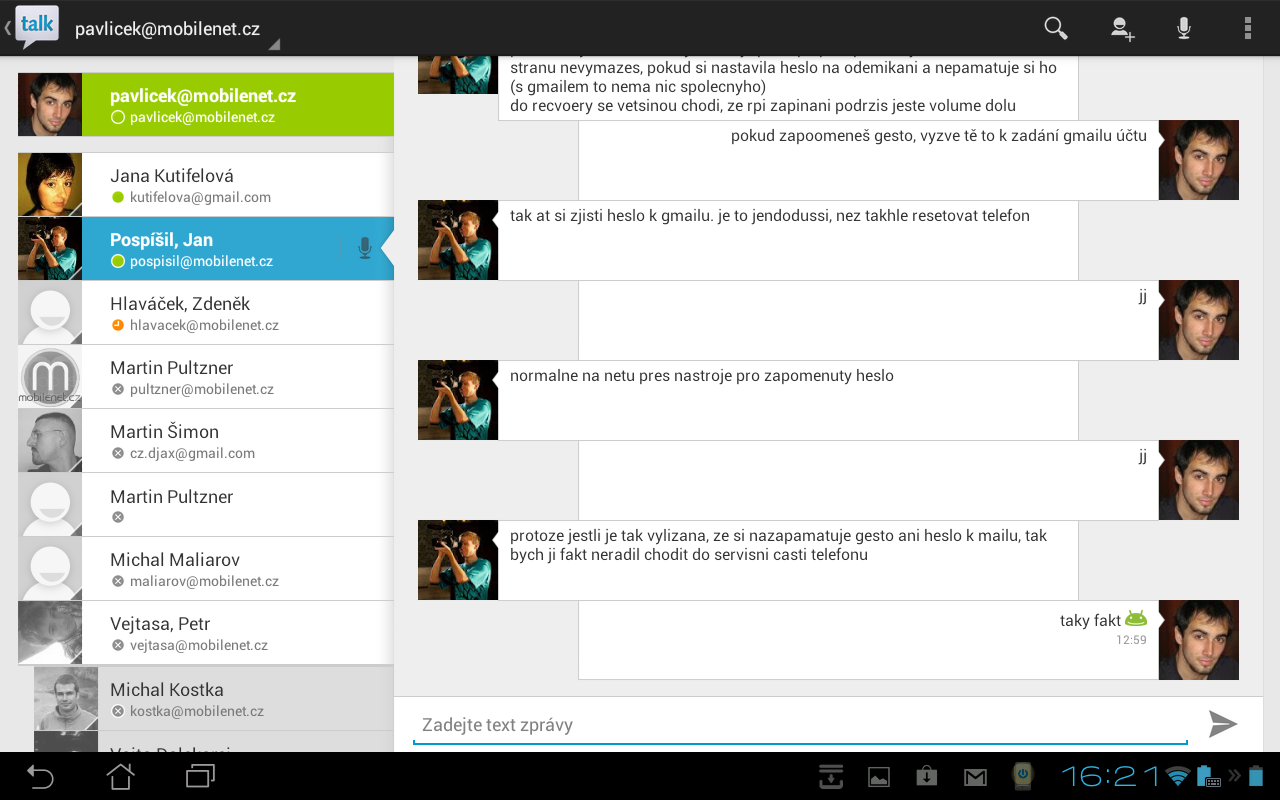Toggle Wi-Fi from the status bar indicator
This screenshot has height=800, width=1280.
(x=1176, y=776)
